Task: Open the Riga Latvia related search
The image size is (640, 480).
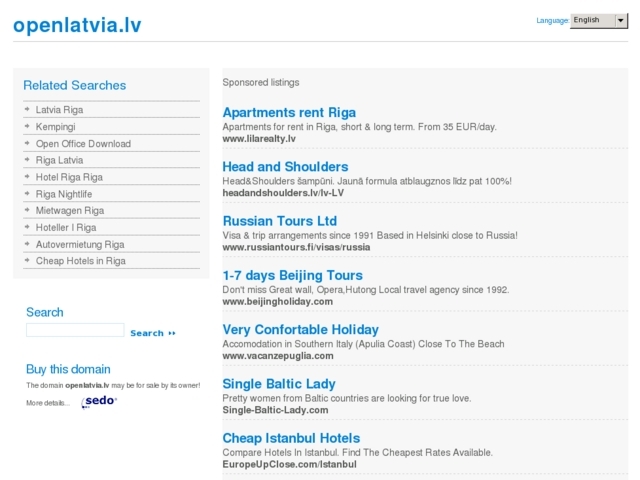Action: [59, 160]
